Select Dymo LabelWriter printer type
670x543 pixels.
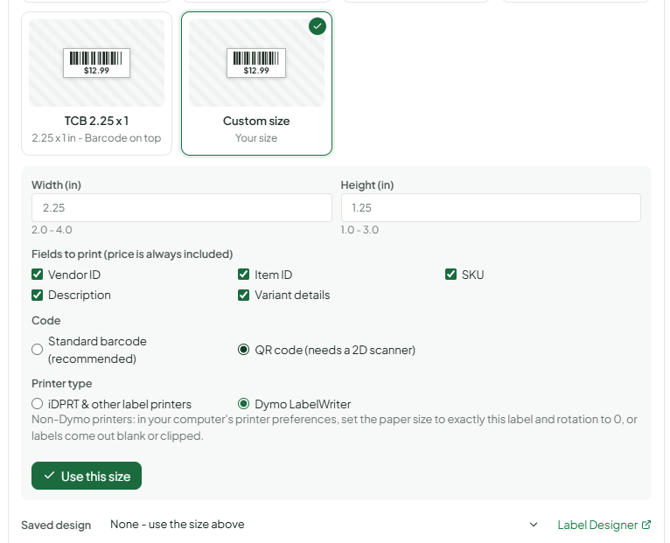(244, 404)
